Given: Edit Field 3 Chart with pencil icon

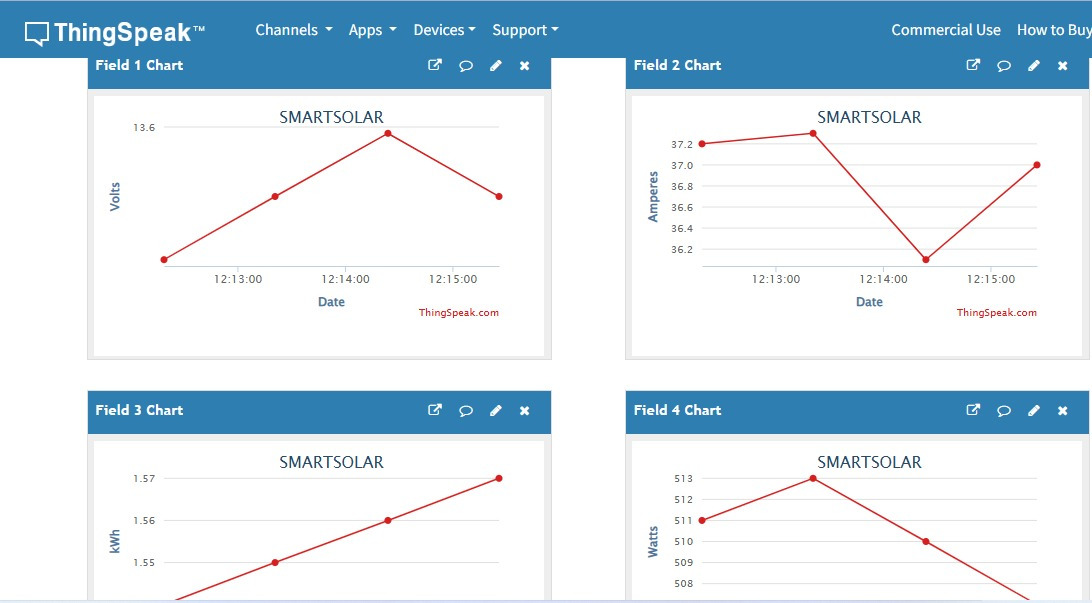Looking at the screenshot, I should [x=495, y=411].
